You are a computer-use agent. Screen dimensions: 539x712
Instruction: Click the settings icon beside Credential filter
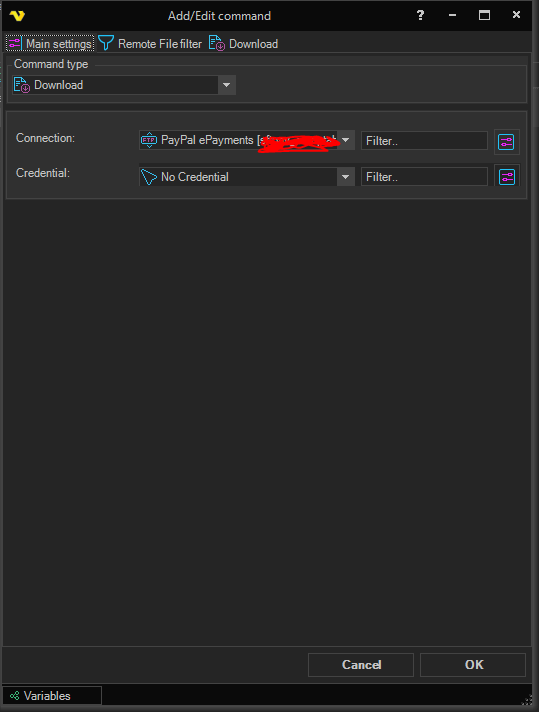click(506, 177)
